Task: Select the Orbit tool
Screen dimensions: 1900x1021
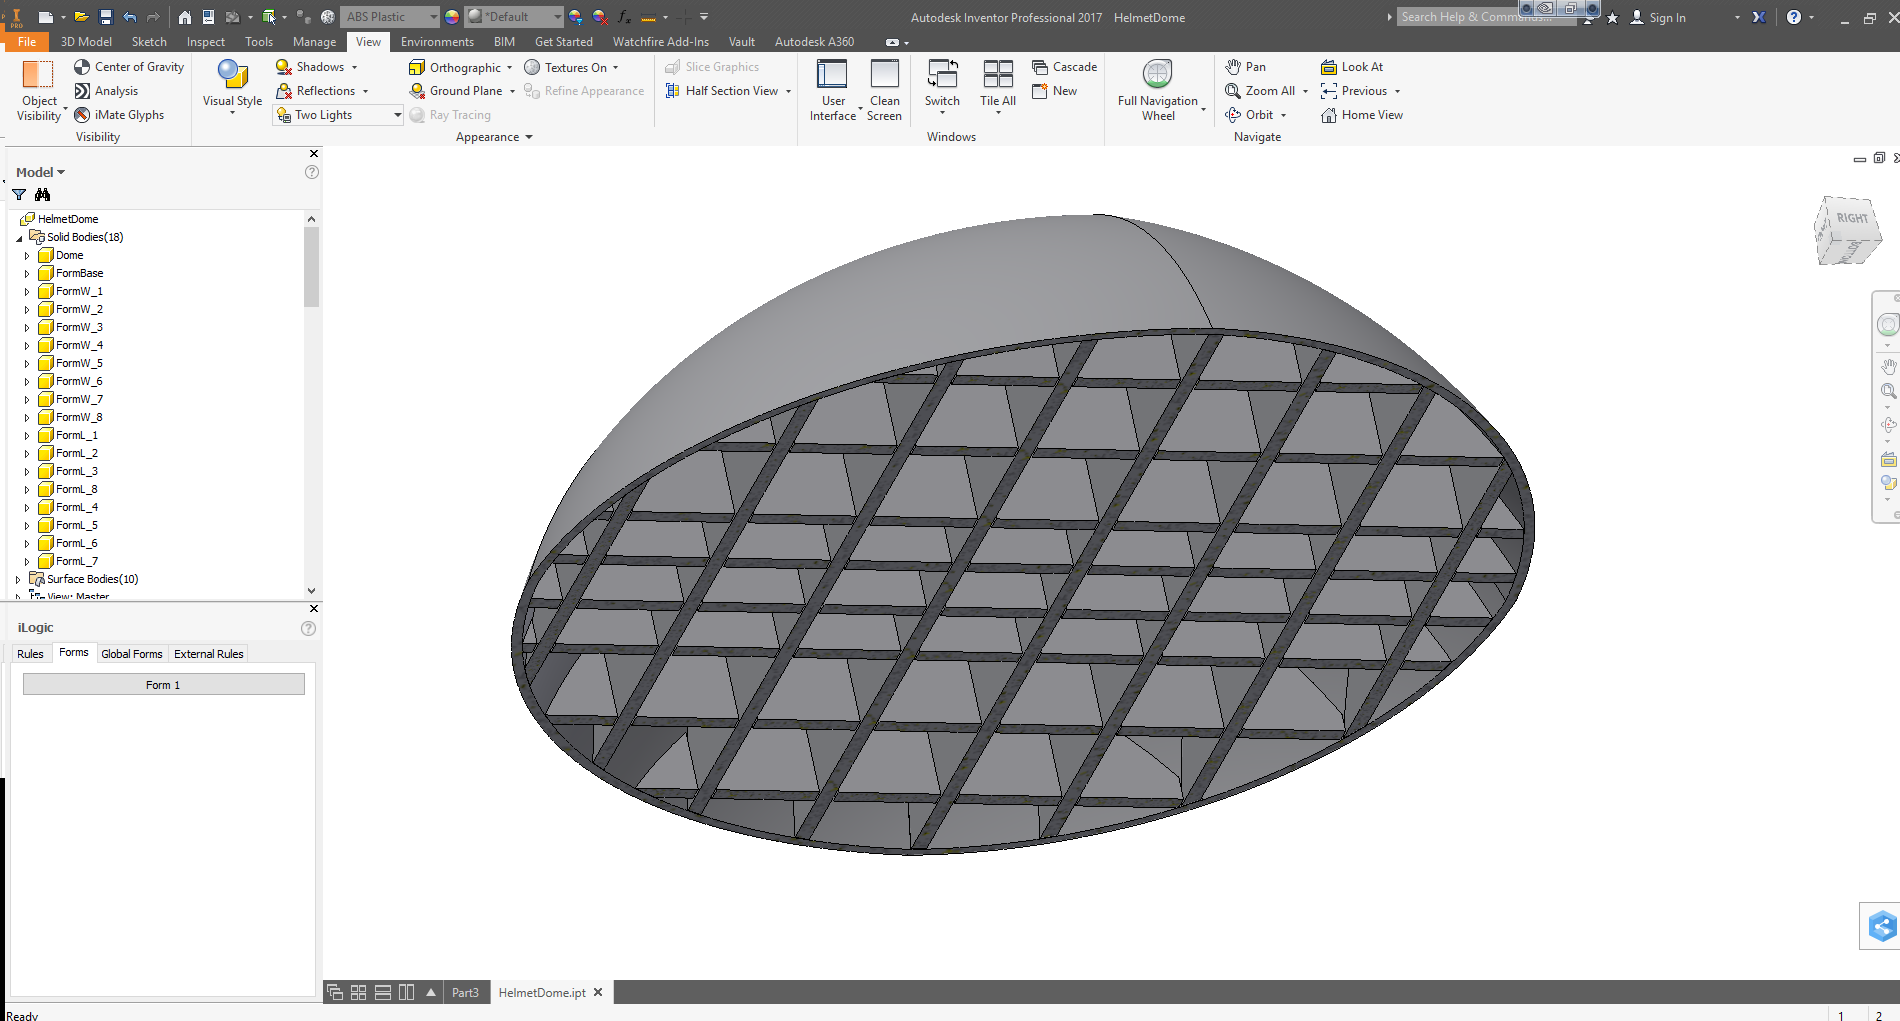Action: tap(1249, 115)
